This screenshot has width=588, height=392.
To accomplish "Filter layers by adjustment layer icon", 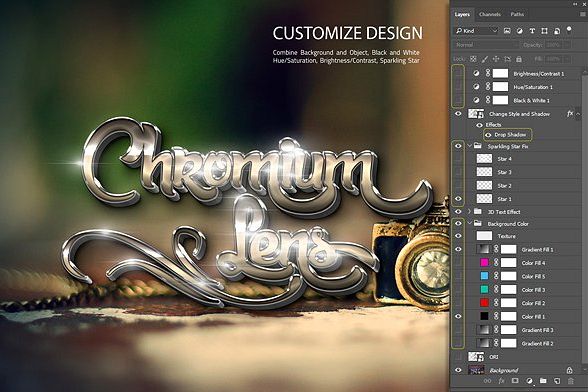I will (x=519, y=31).
